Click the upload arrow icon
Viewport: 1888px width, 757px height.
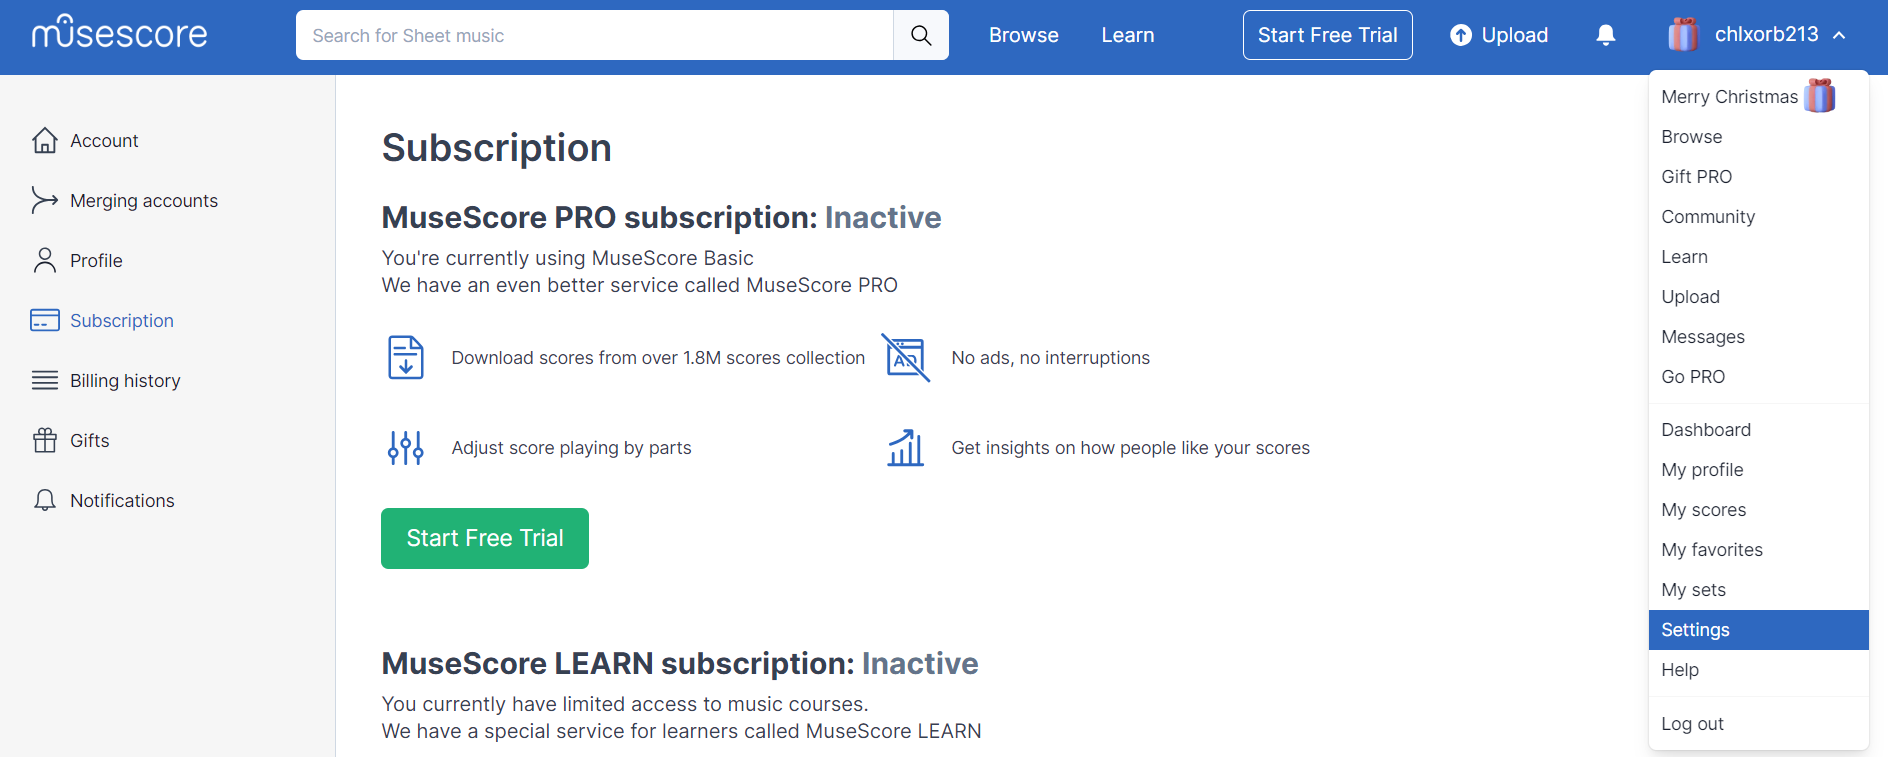coord(1461,35)
